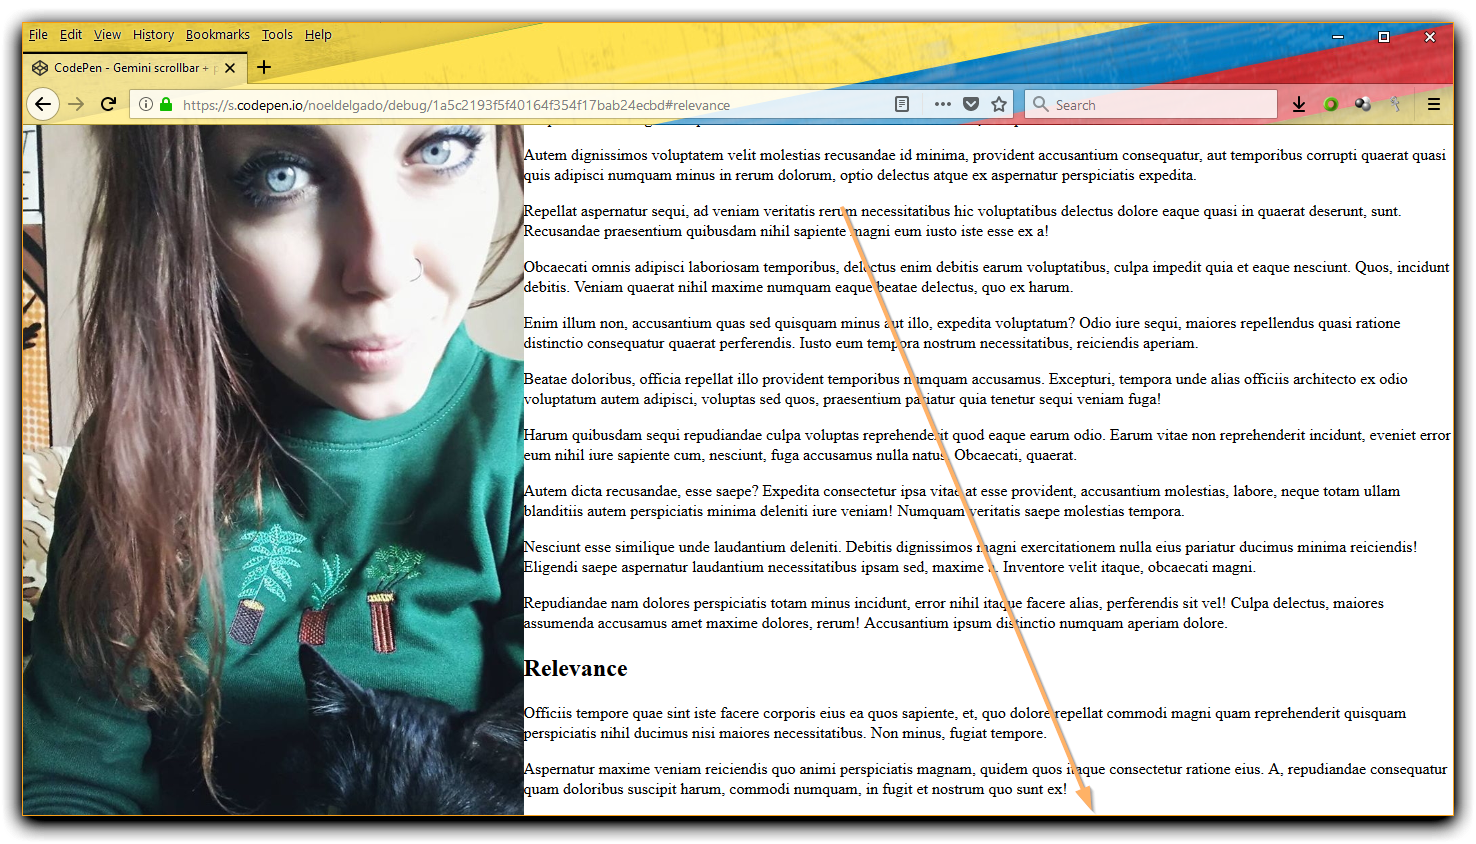
Task: Maximize the Firefox window
Action: point(1384,37)
